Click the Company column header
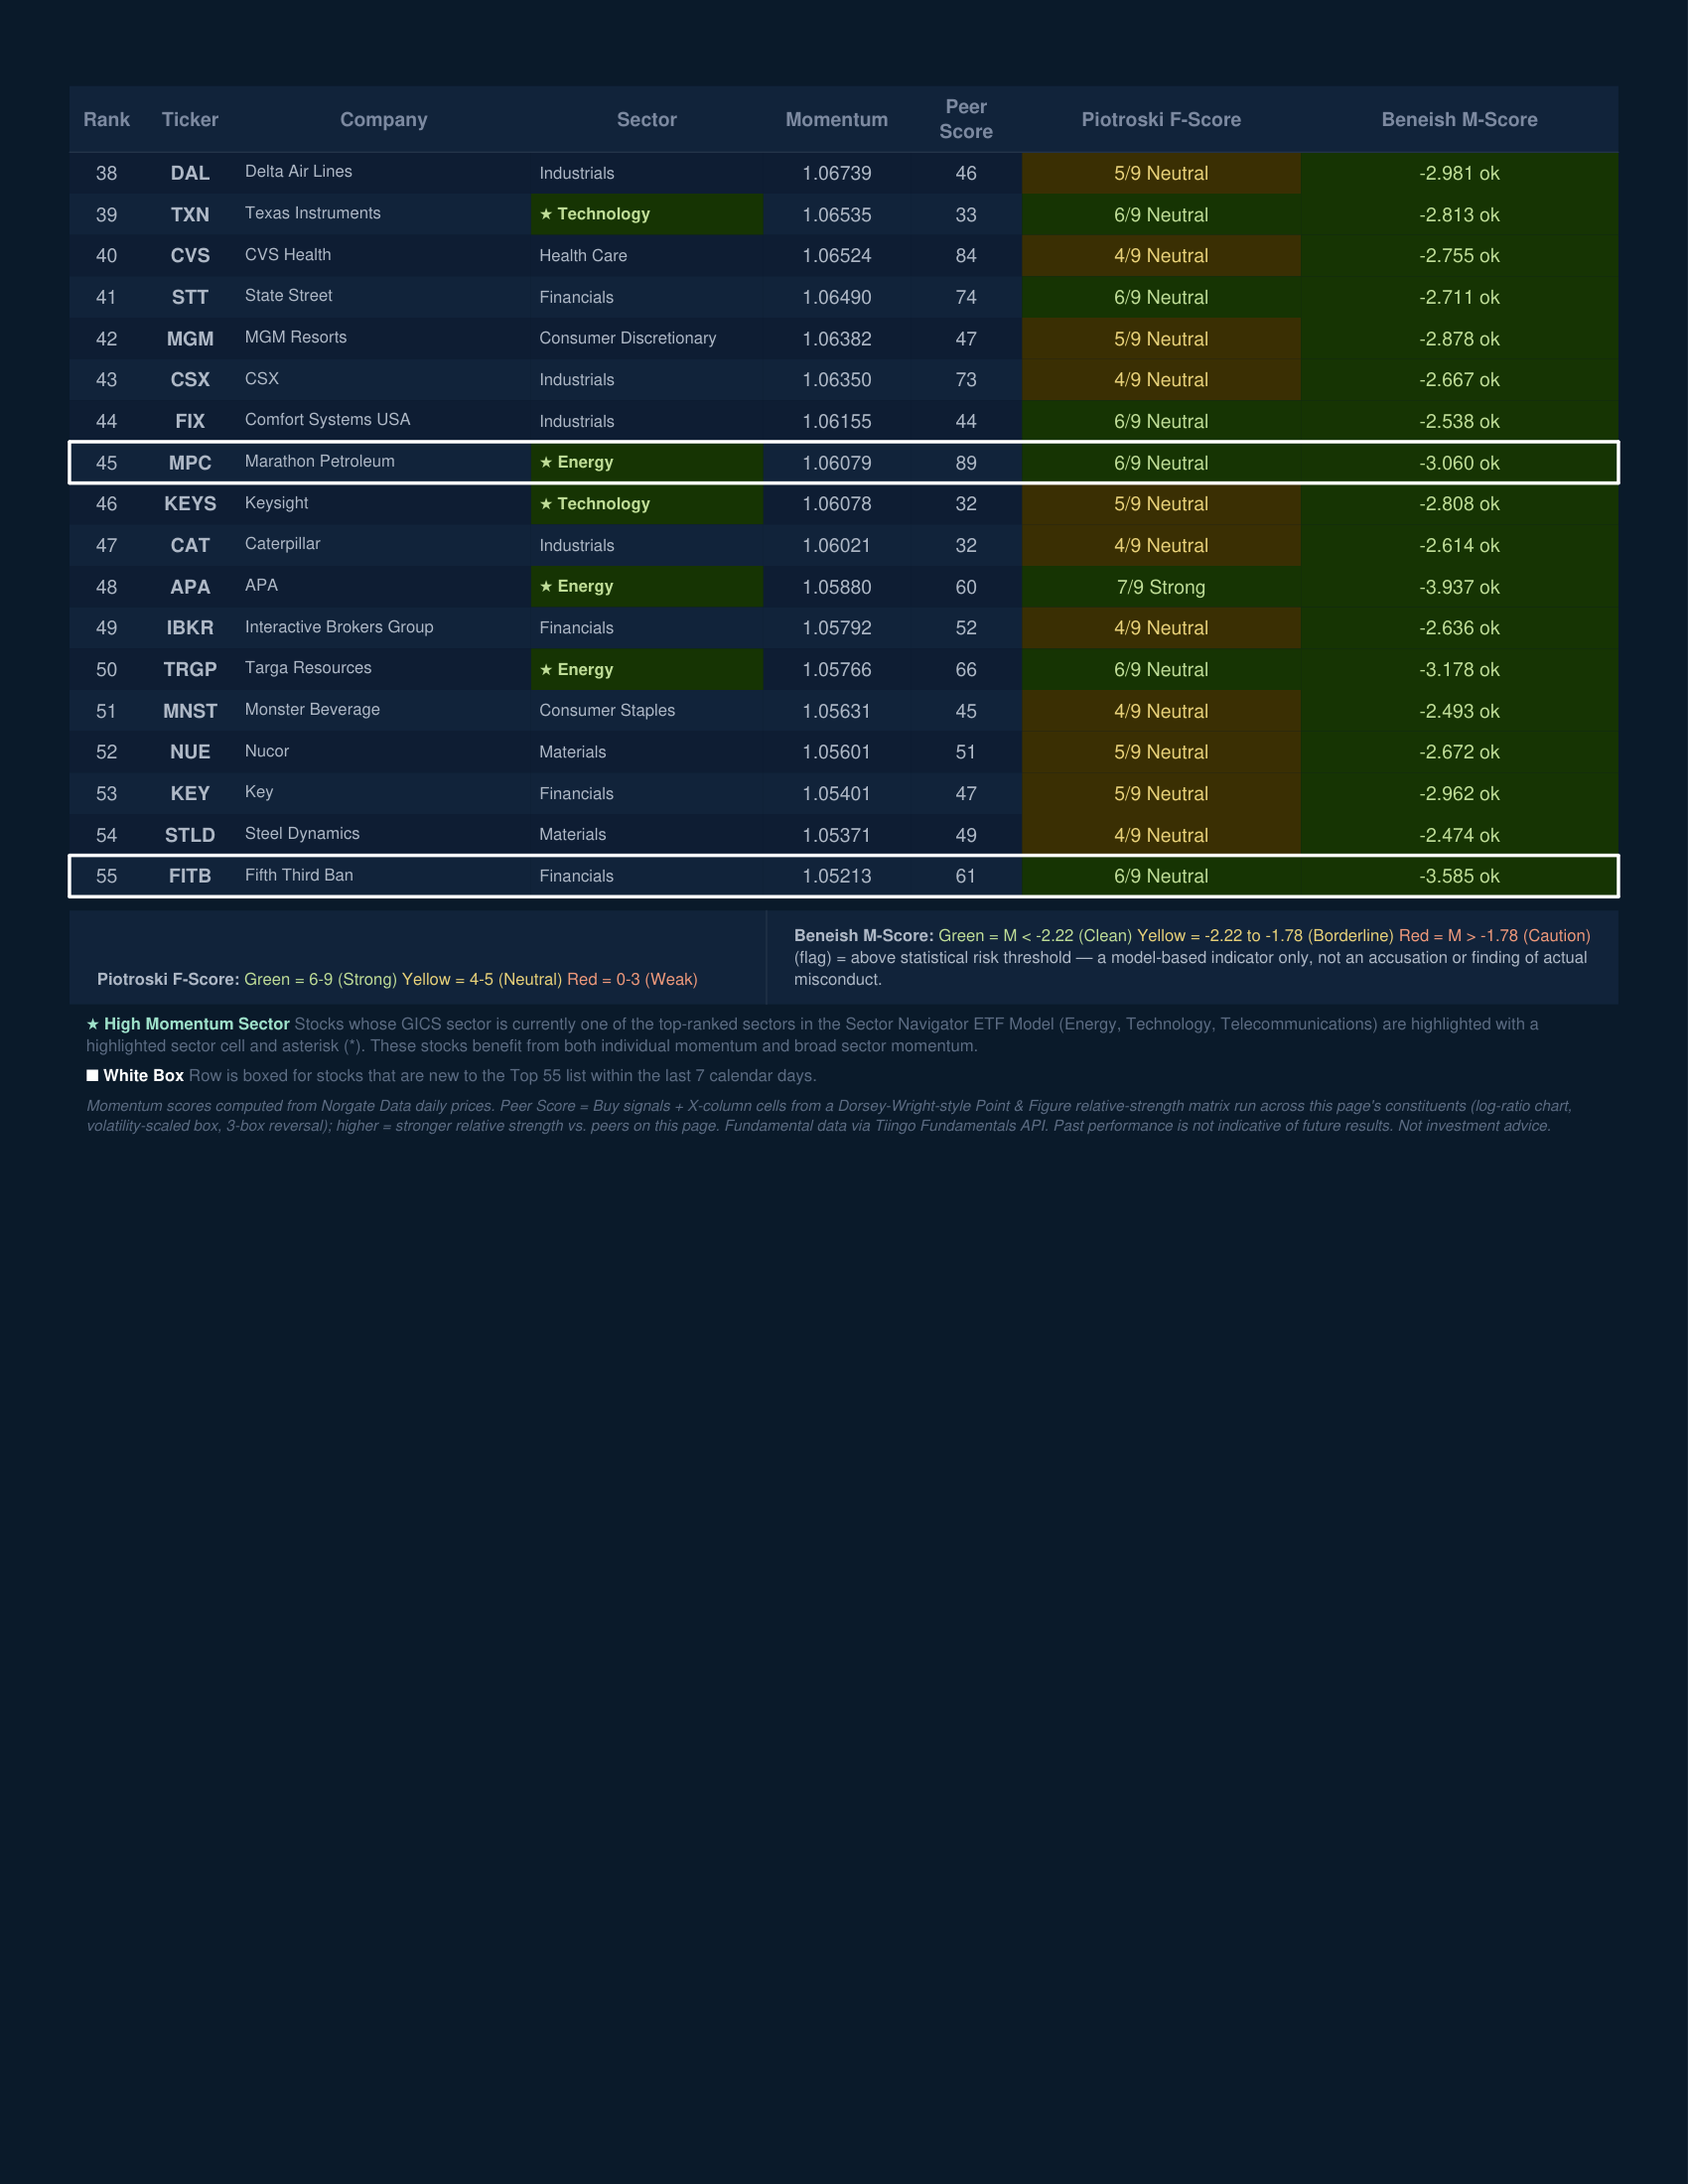 (384, 119)
